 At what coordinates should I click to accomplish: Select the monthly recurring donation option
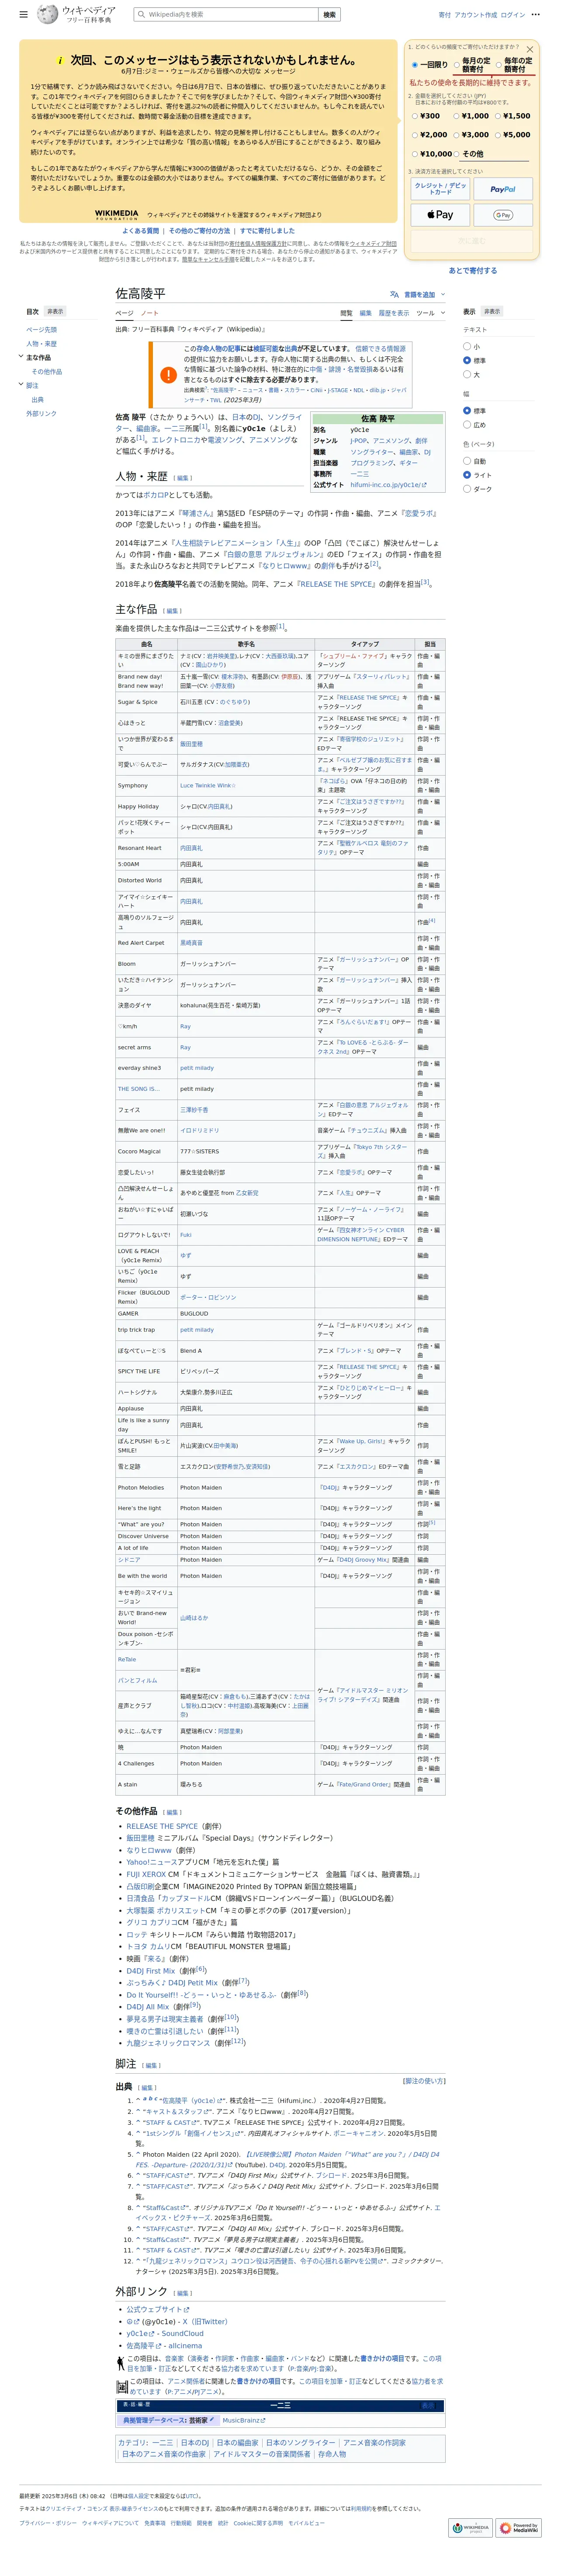click(457, 65)
